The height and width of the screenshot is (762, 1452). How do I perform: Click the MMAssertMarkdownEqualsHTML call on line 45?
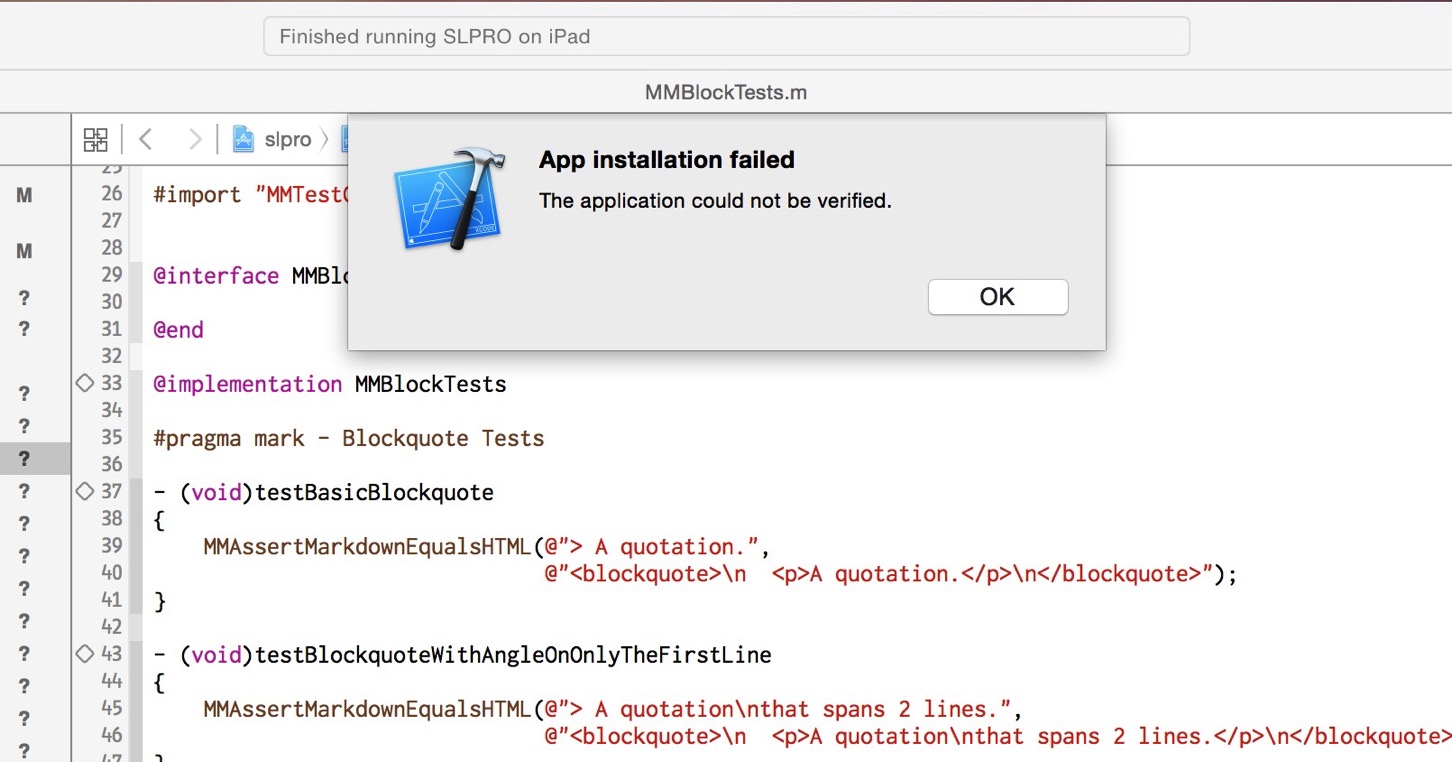(368, 710)
